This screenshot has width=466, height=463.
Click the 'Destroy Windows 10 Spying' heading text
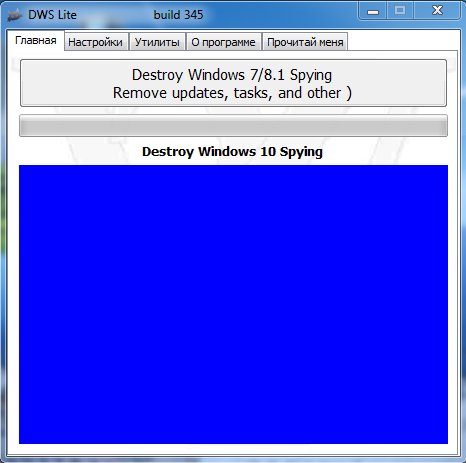tap(232, 152)
